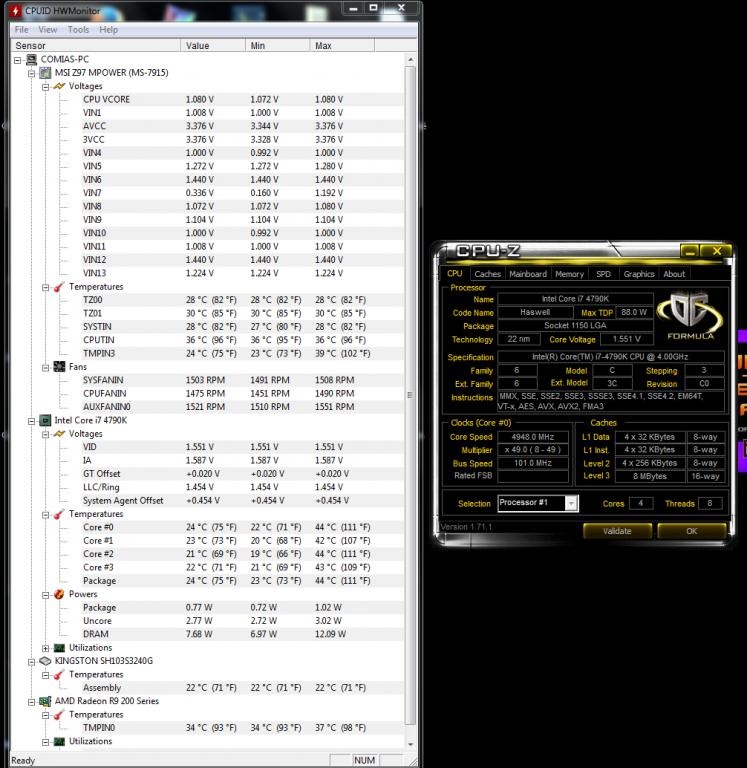
Task: Collapse the COMIAS-PC root node
Action: click(18, 60)
